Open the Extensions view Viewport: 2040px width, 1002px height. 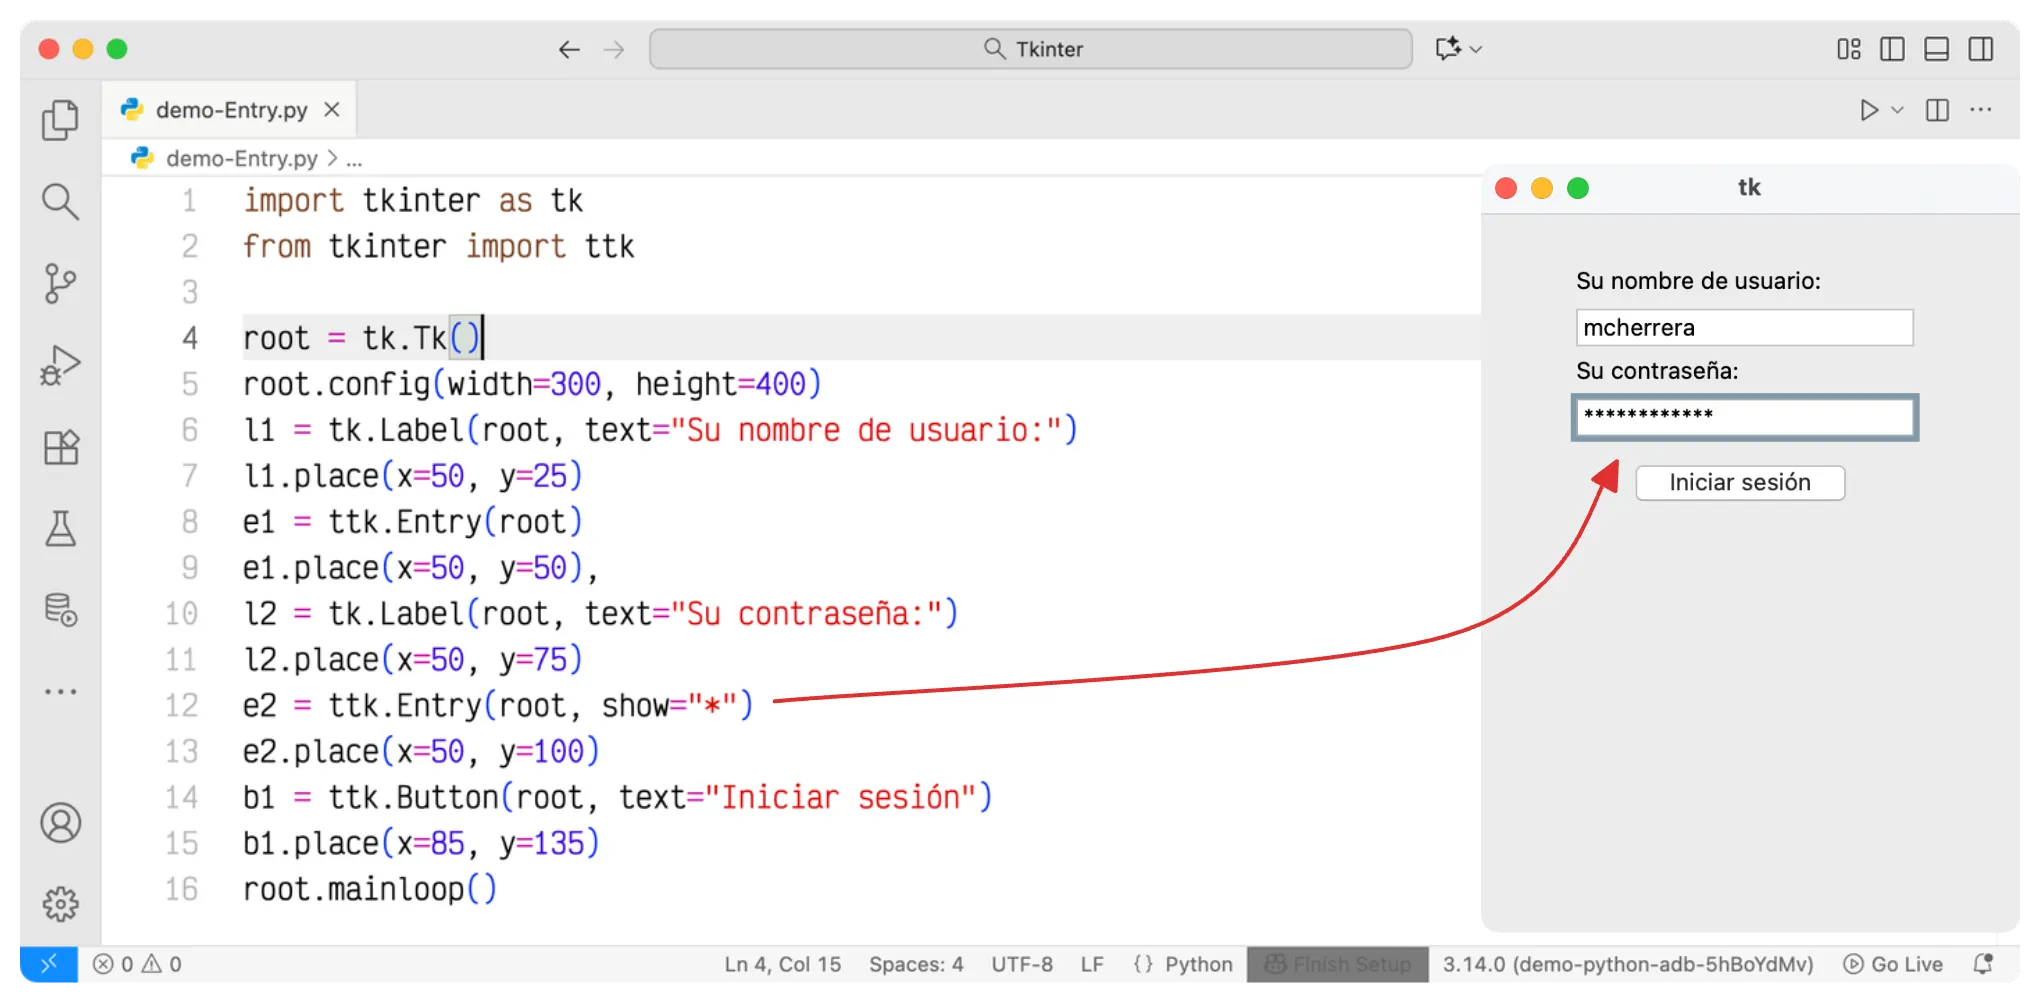(x=60, y=447)
